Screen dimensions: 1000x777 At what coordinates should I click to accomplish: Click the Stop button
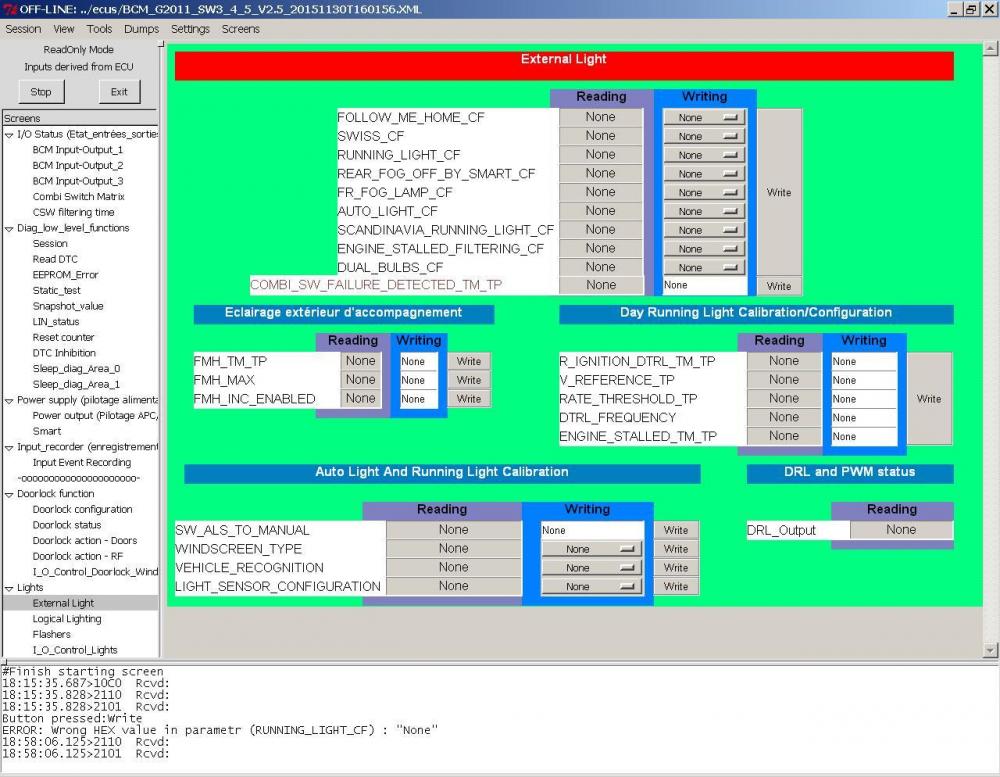(41, 92)
